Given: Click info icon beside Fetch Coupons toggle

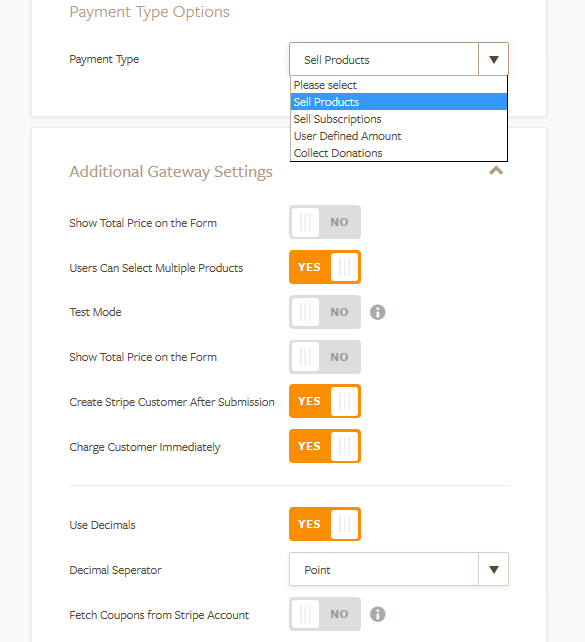Looking at the screenshot, I should (377, 614).
